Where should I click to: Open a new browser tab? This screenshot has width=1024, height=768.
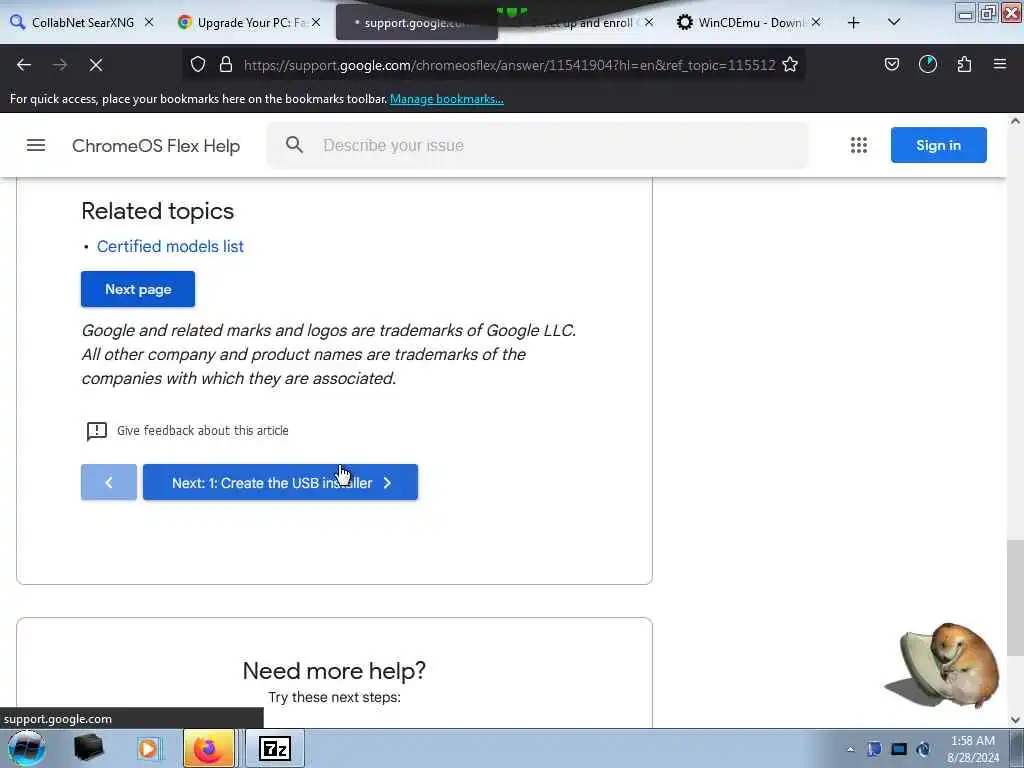pos(854,23)
